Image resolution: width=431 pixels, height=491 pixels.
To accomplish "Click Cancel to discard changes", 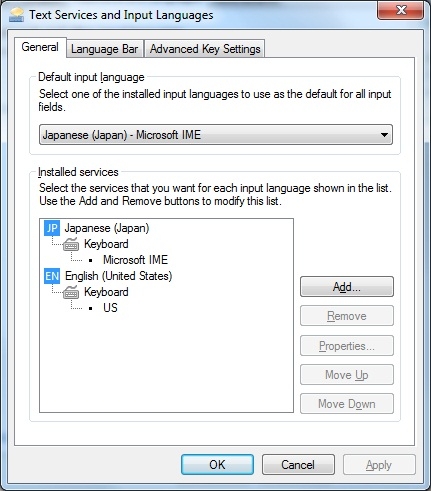I will [298, 465].
